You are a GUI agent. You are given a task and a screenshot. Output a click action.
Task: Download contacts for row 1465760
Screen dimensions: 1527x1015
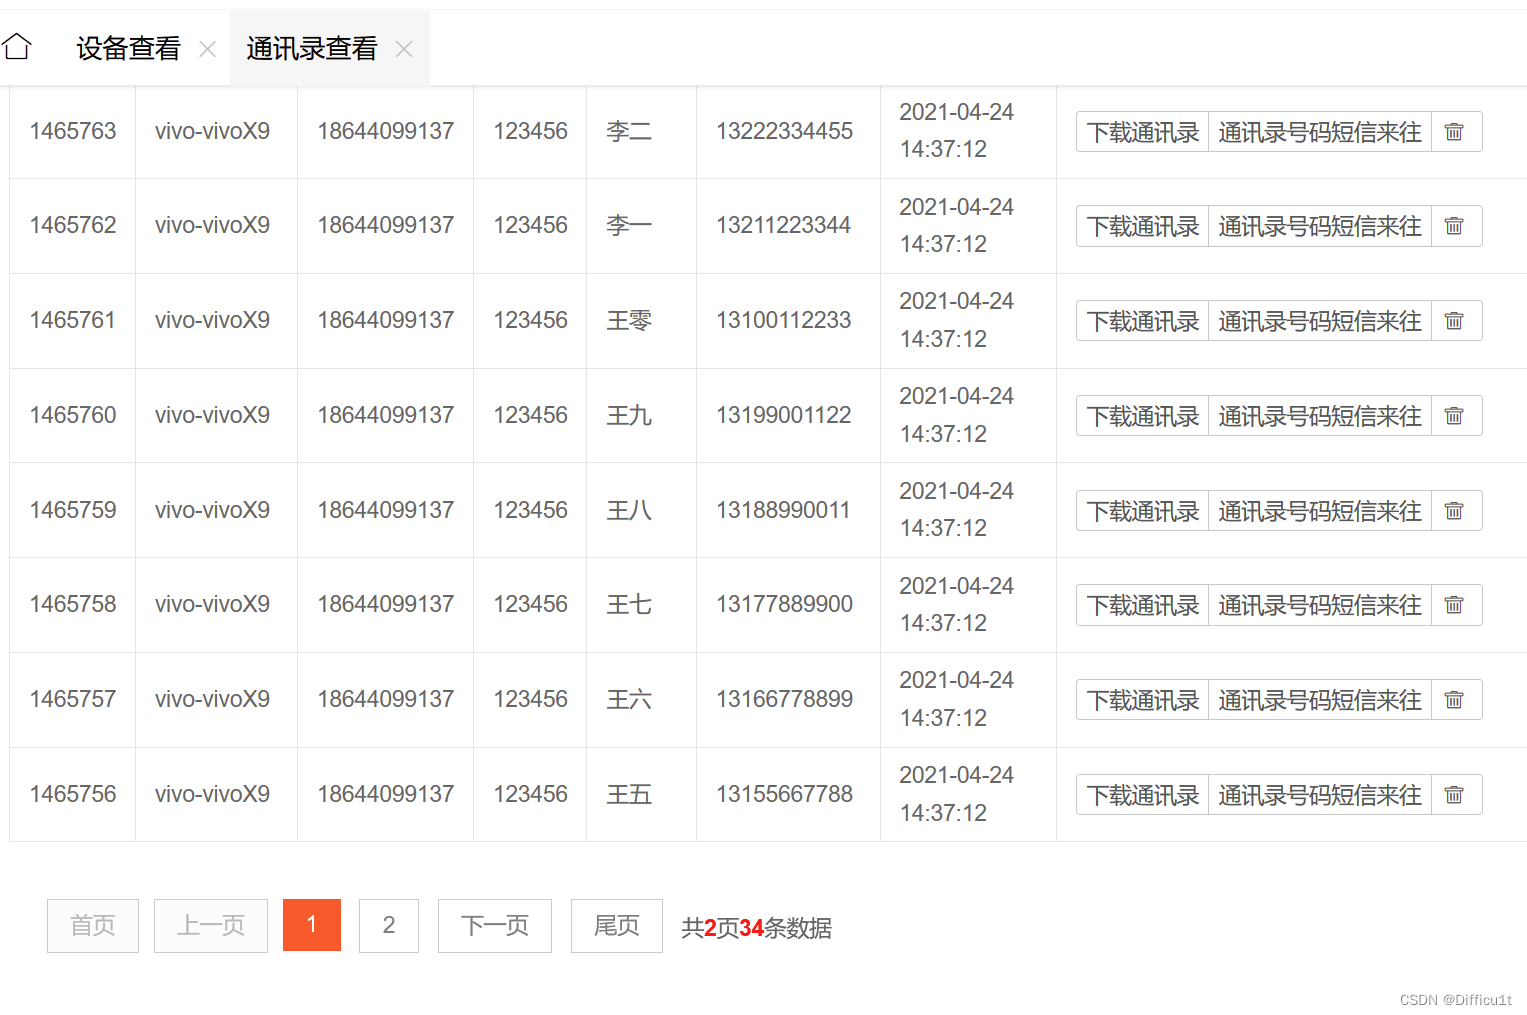point(1143,416)
